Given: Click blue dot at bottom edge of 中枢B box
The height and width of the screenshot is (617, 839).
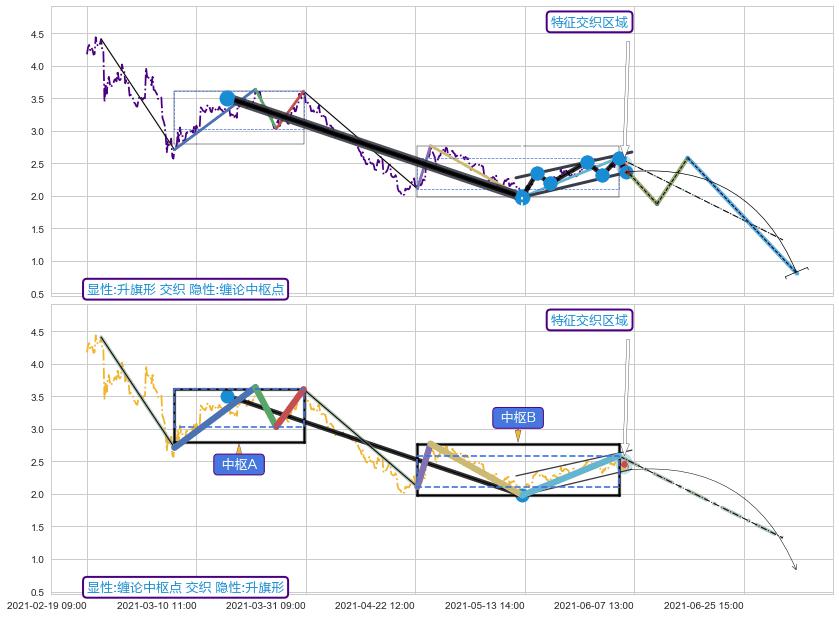Looking at the screenshot, I should pos(522,495).
